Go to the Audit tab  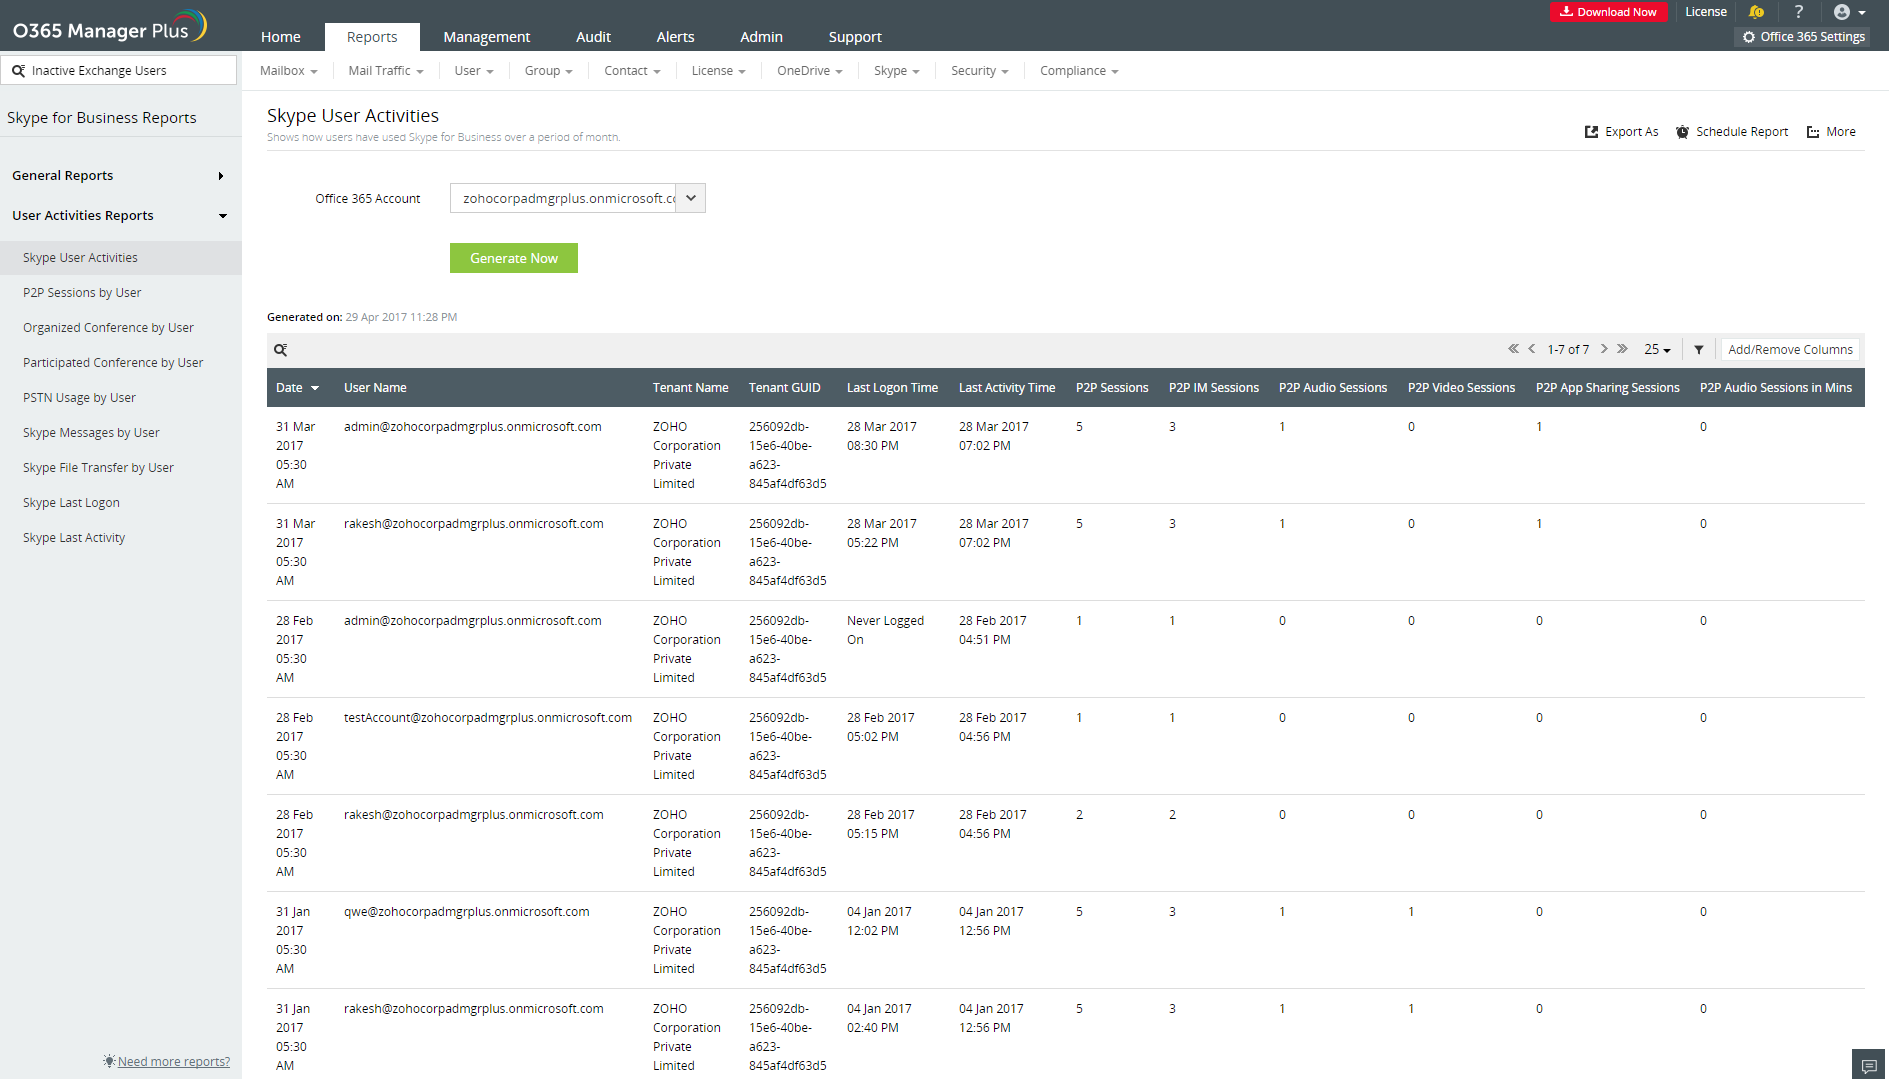point(593,37)
